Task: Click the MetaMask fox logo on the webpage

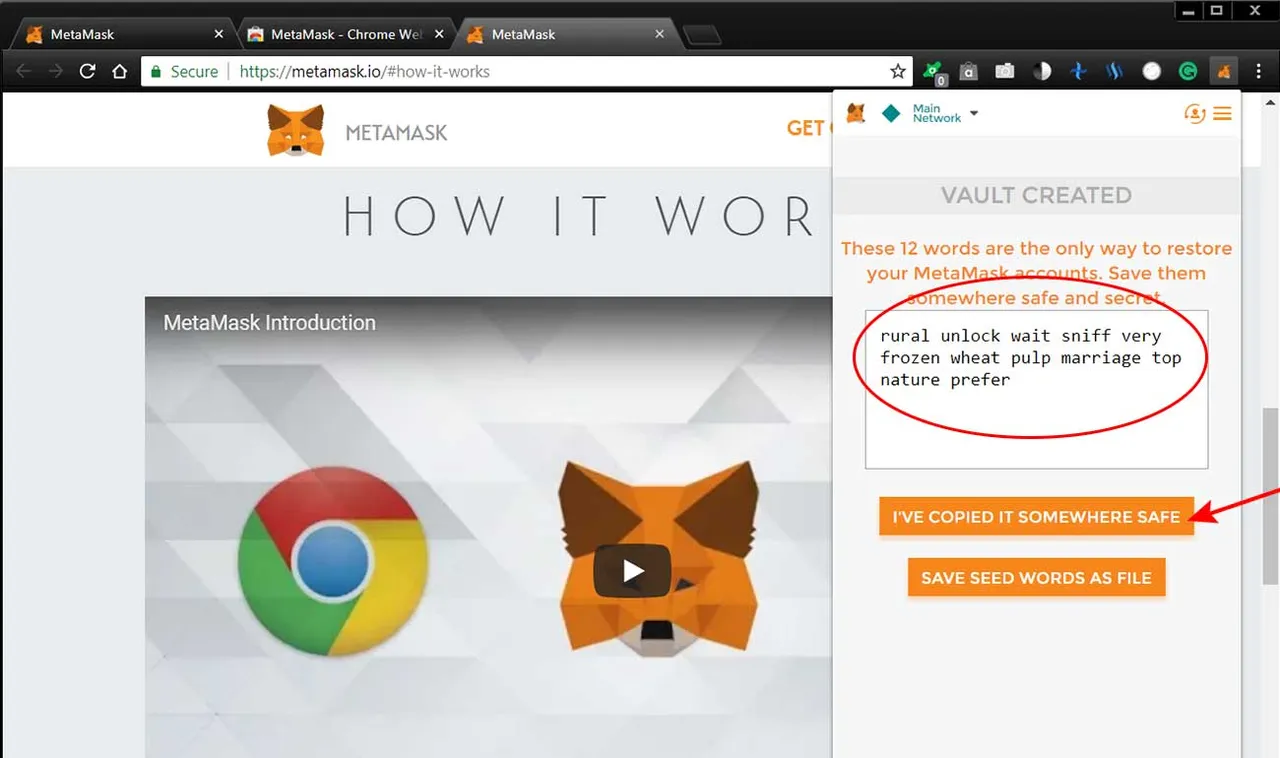Action: 296,131
